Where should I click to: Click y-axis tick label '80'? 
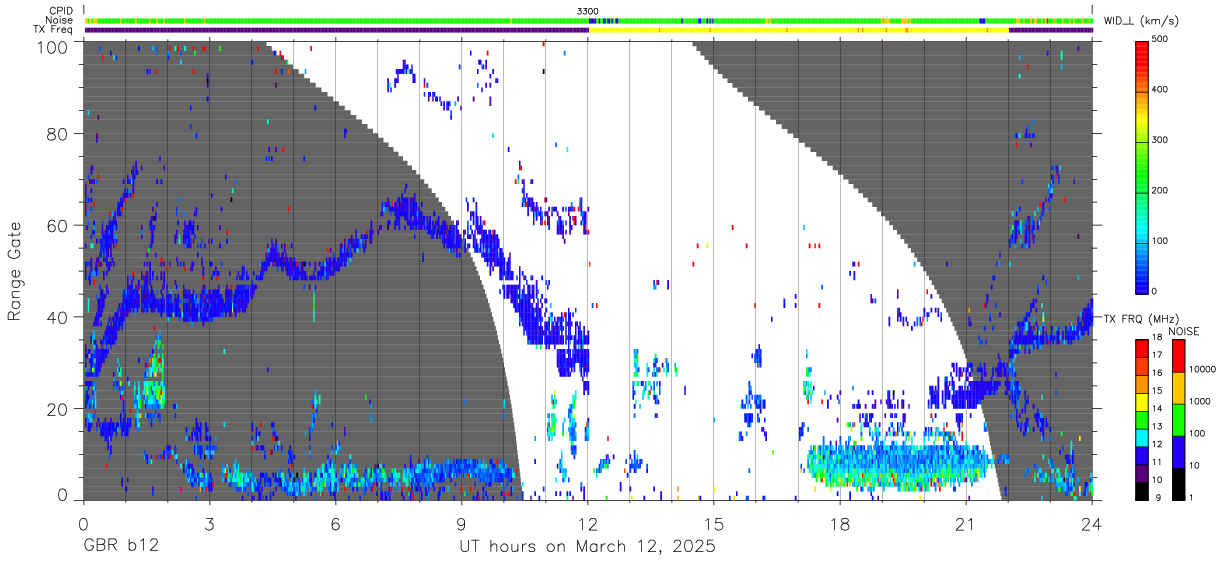point(59,134)
